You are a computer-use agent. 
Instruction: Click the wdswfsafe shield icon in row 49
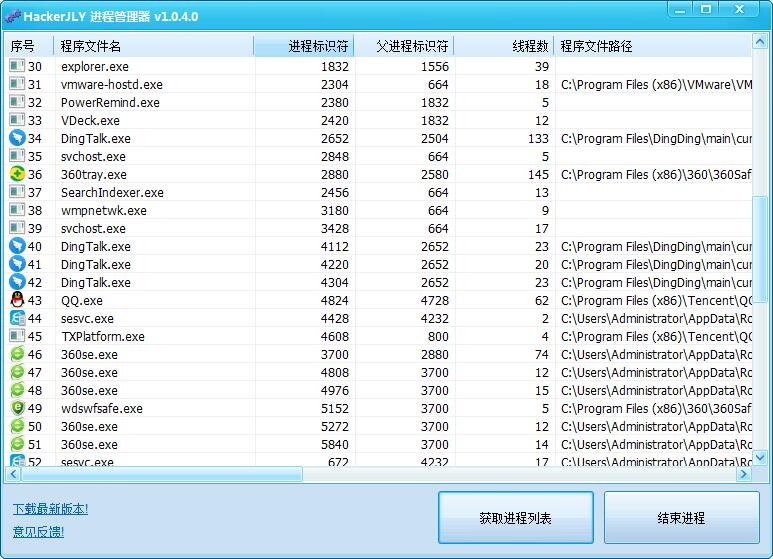[17, 408]
